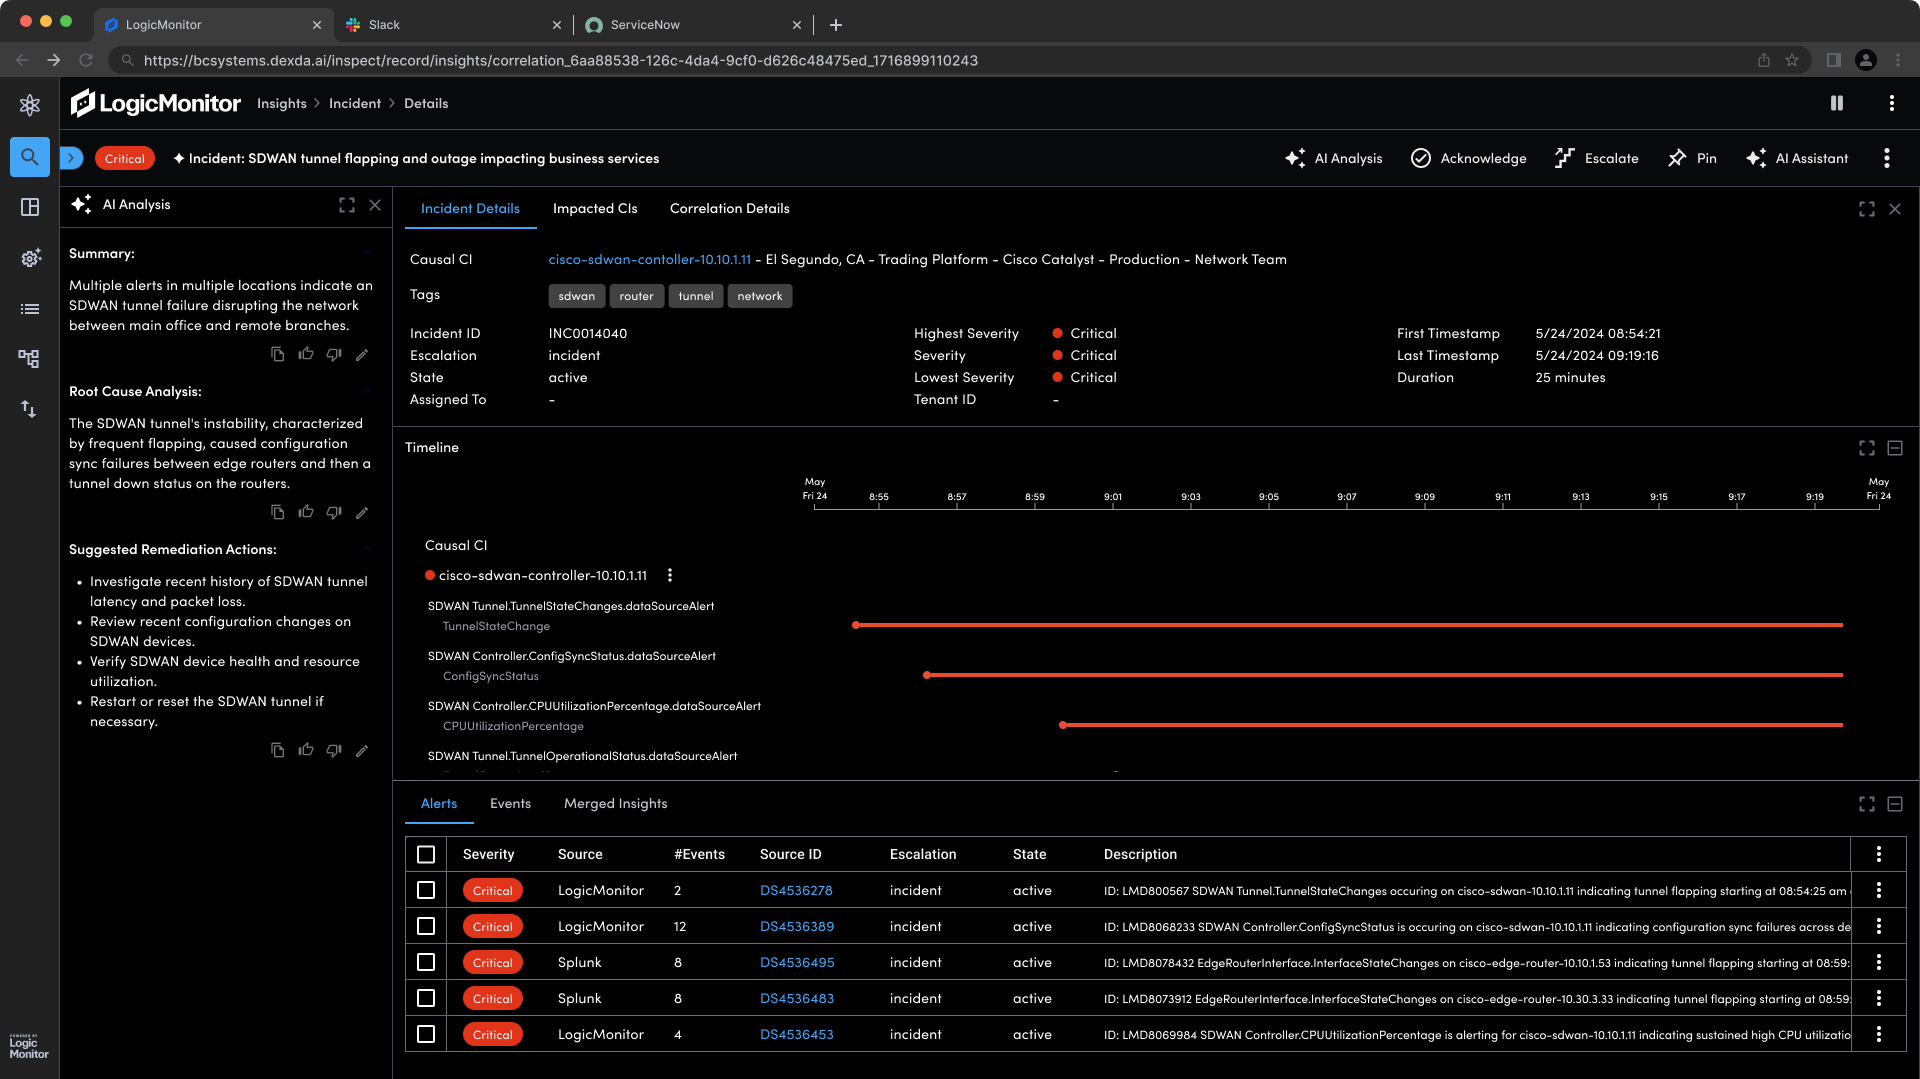The width and height of the screenshot is (1920, 1079).
Task: Expand the Timeline to fullscreen
Action: point(1866,448)
